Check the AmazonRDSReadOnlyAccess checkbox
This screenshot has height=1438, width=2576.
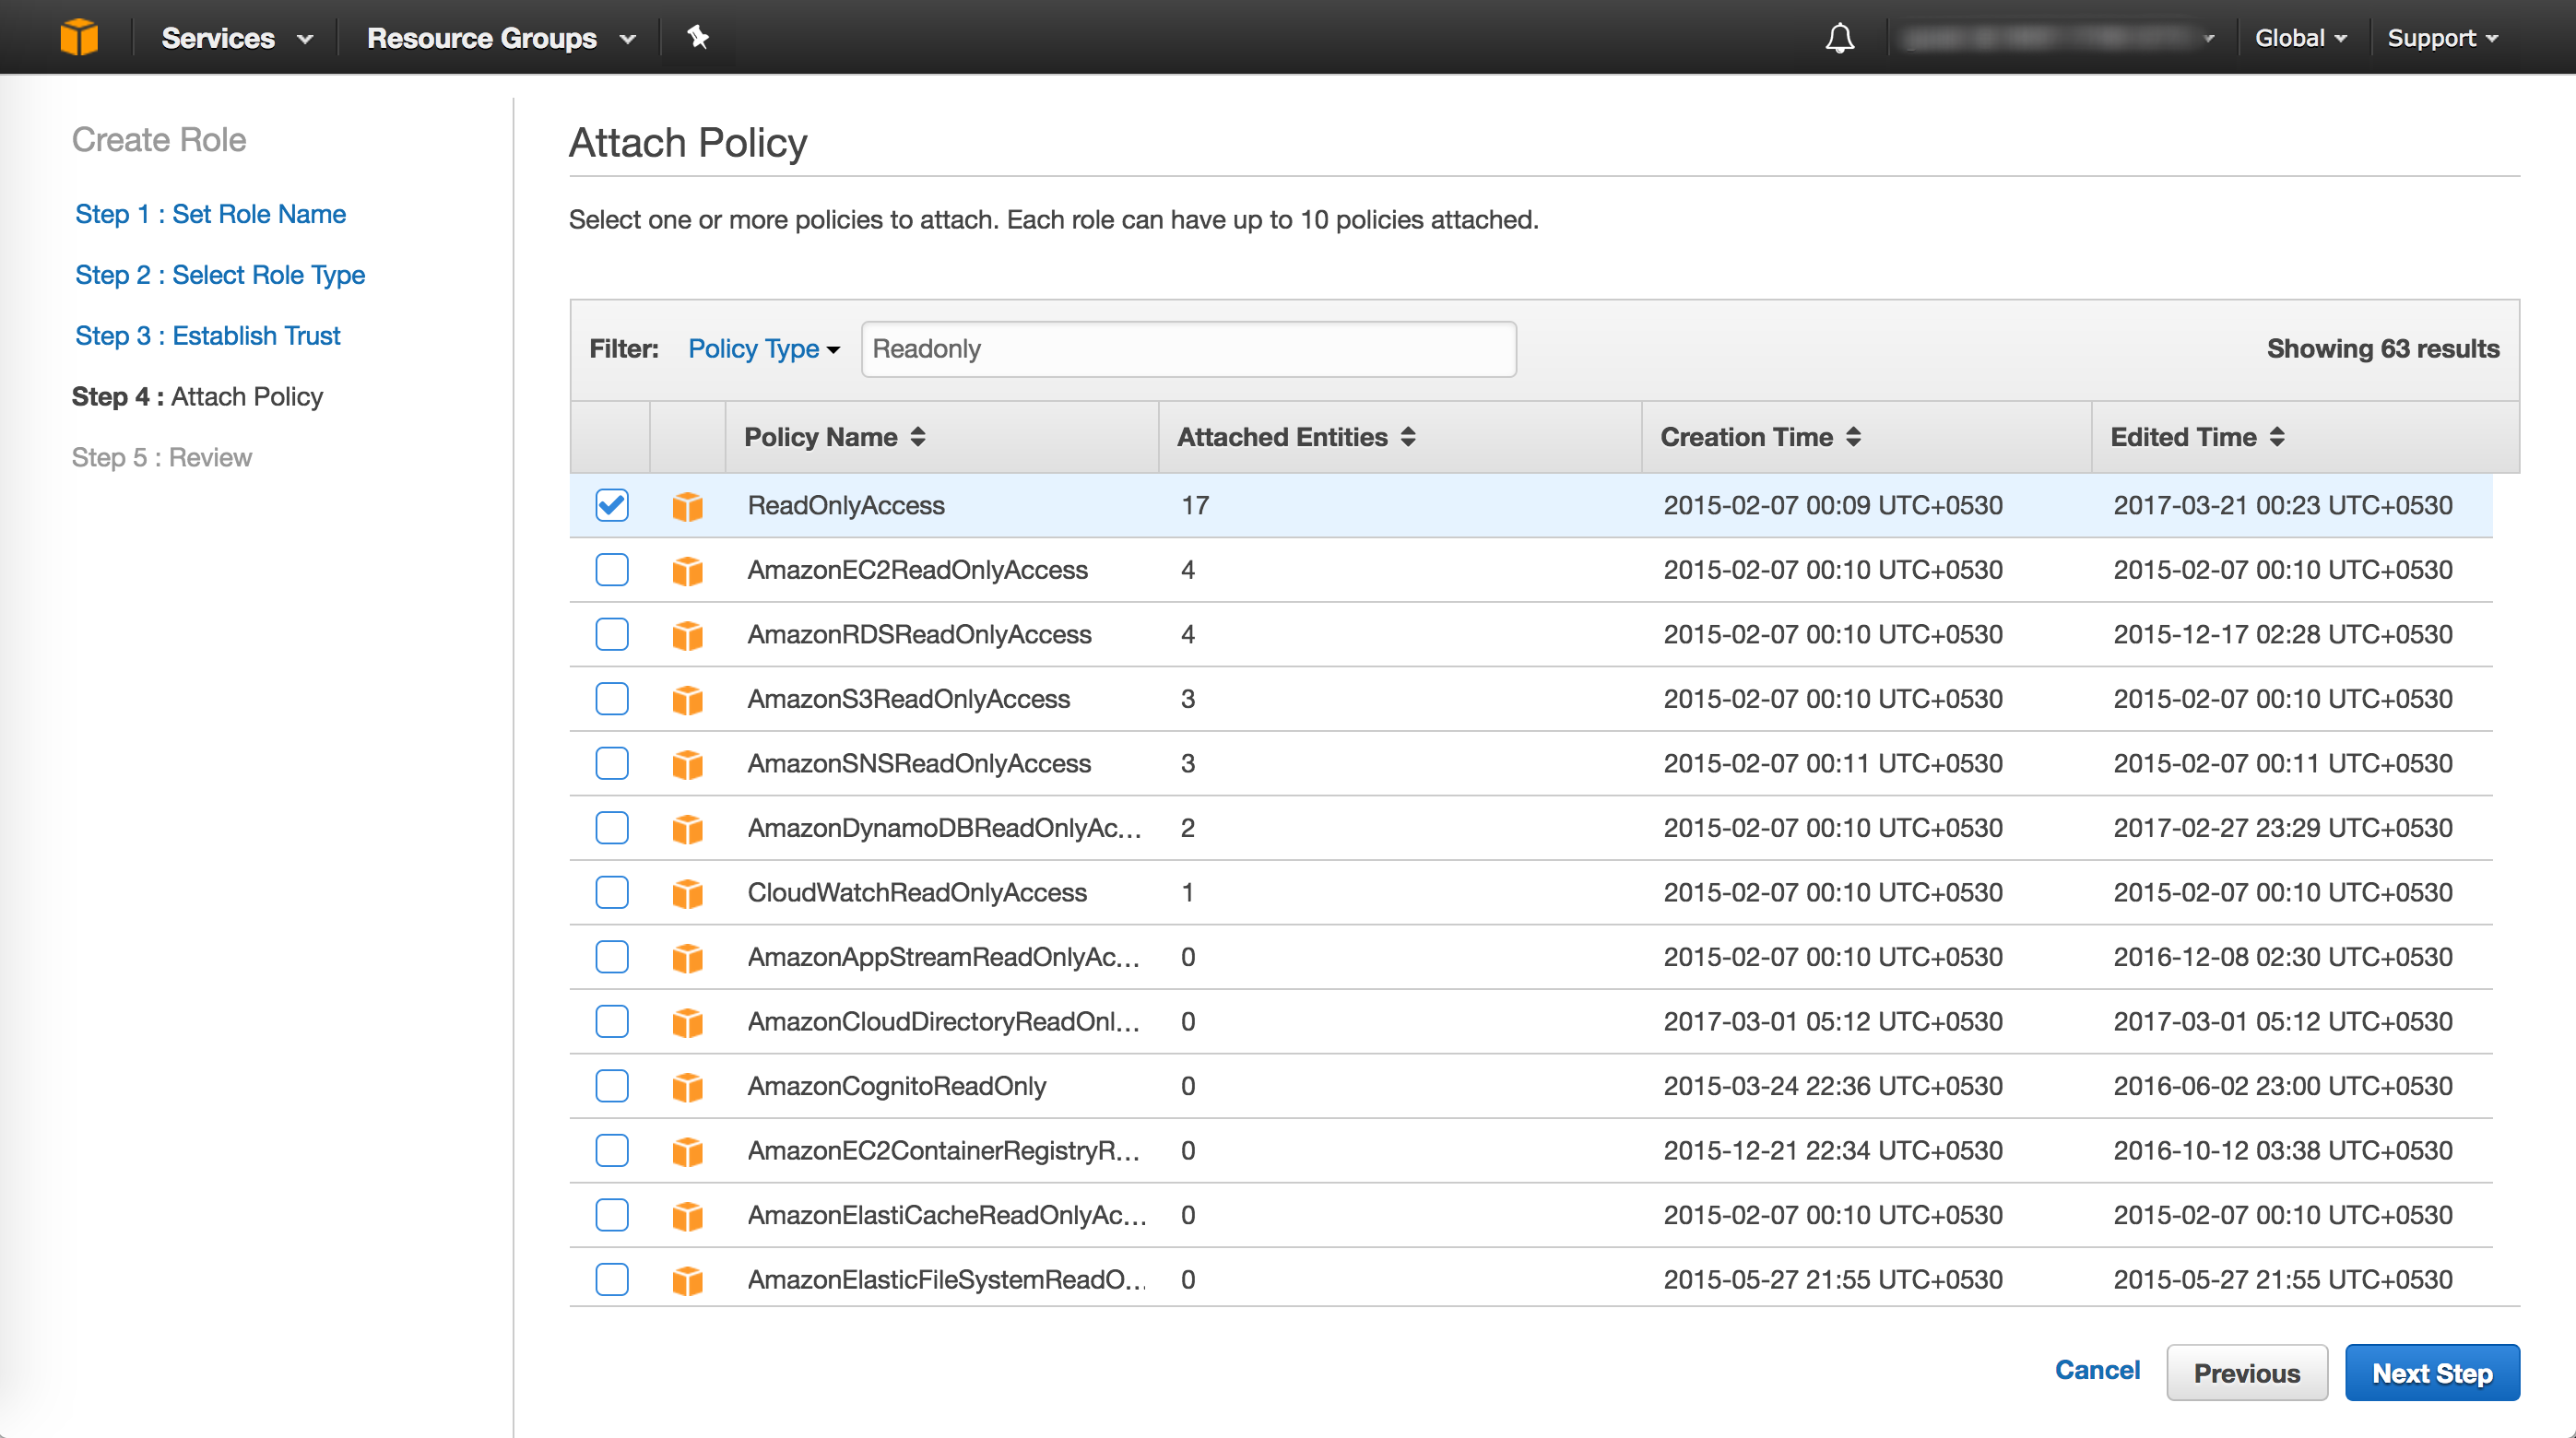click(x=612, y=634)
